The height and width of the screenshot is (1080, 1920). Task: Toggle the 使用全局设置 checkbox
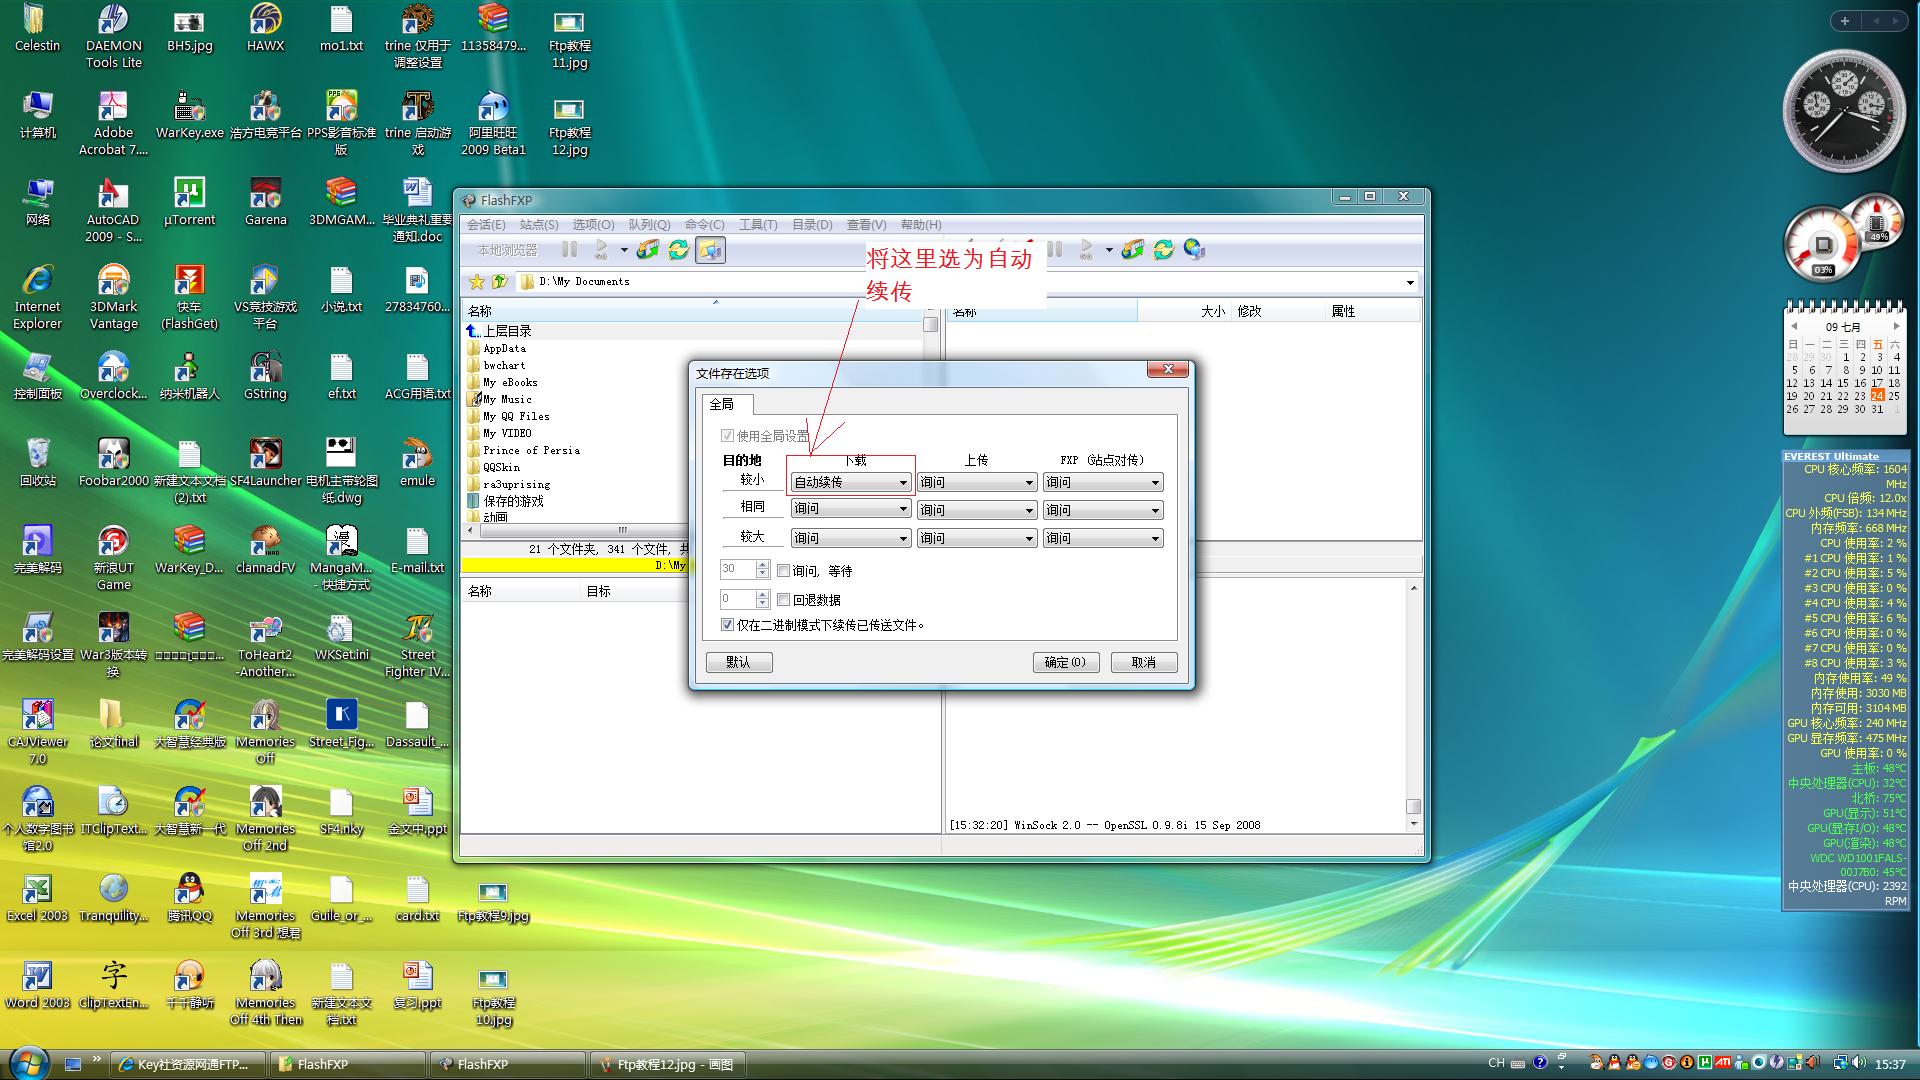point(727,436)
